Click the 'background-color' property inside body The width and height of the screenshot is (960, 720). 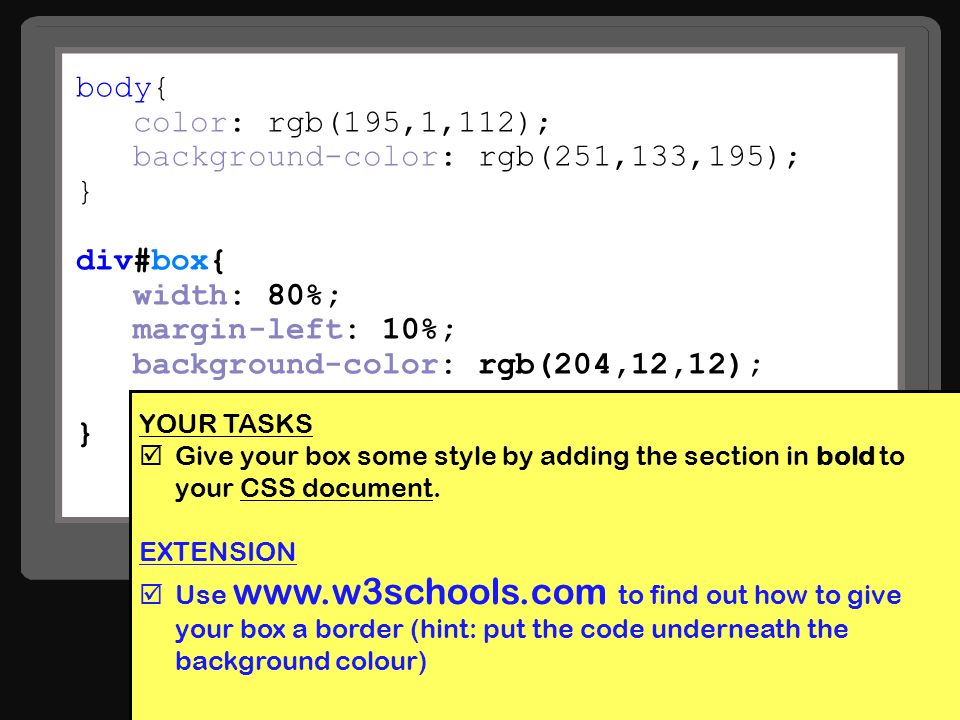(x=285, y=157)
